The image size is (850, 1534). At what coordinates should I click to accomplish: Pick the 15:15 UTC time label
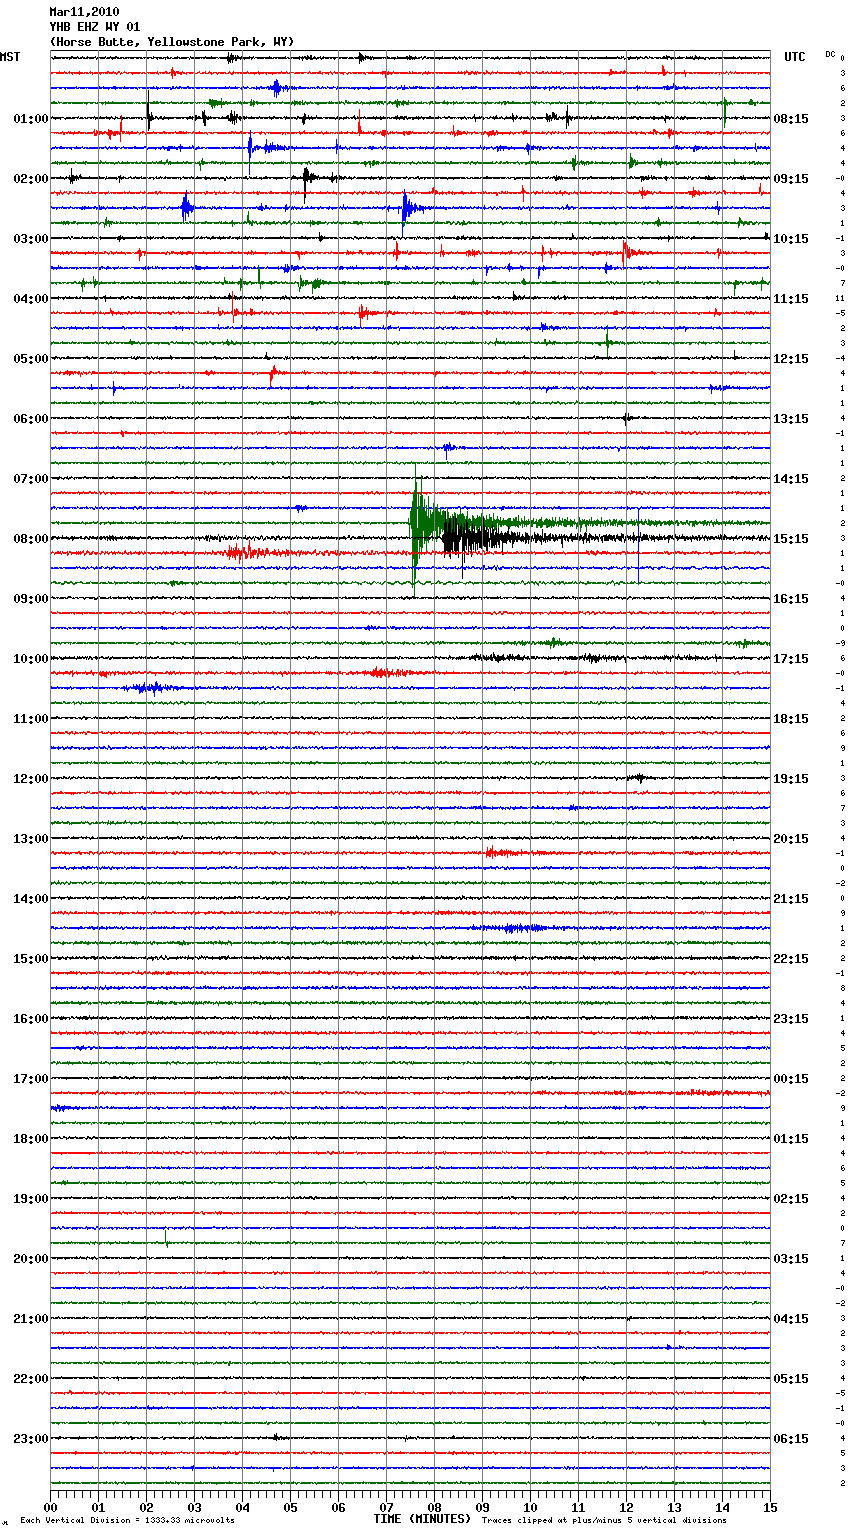791,539
